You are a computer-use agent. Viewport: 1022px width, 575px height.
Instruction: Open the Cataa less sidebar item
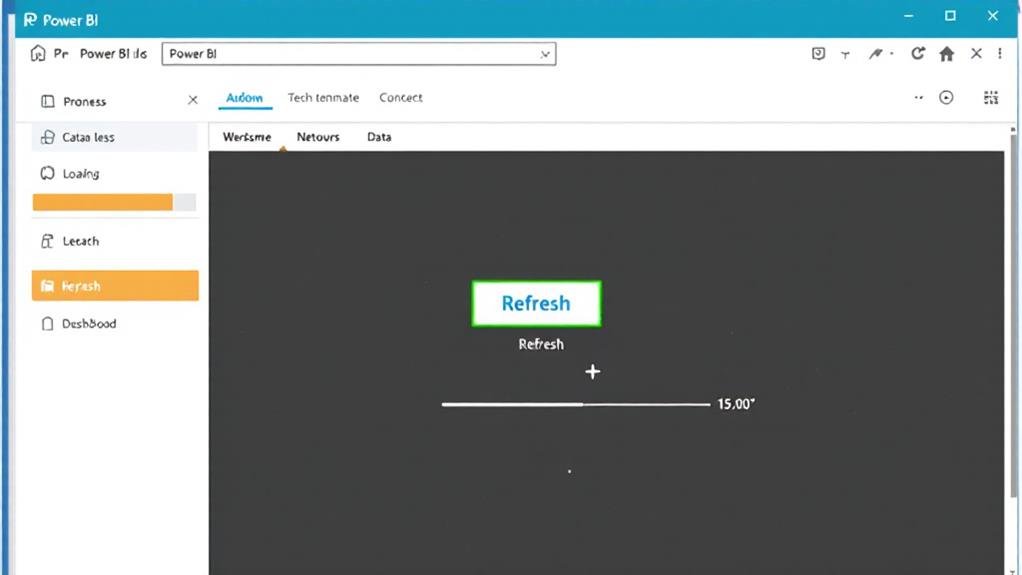click(115, 138)
